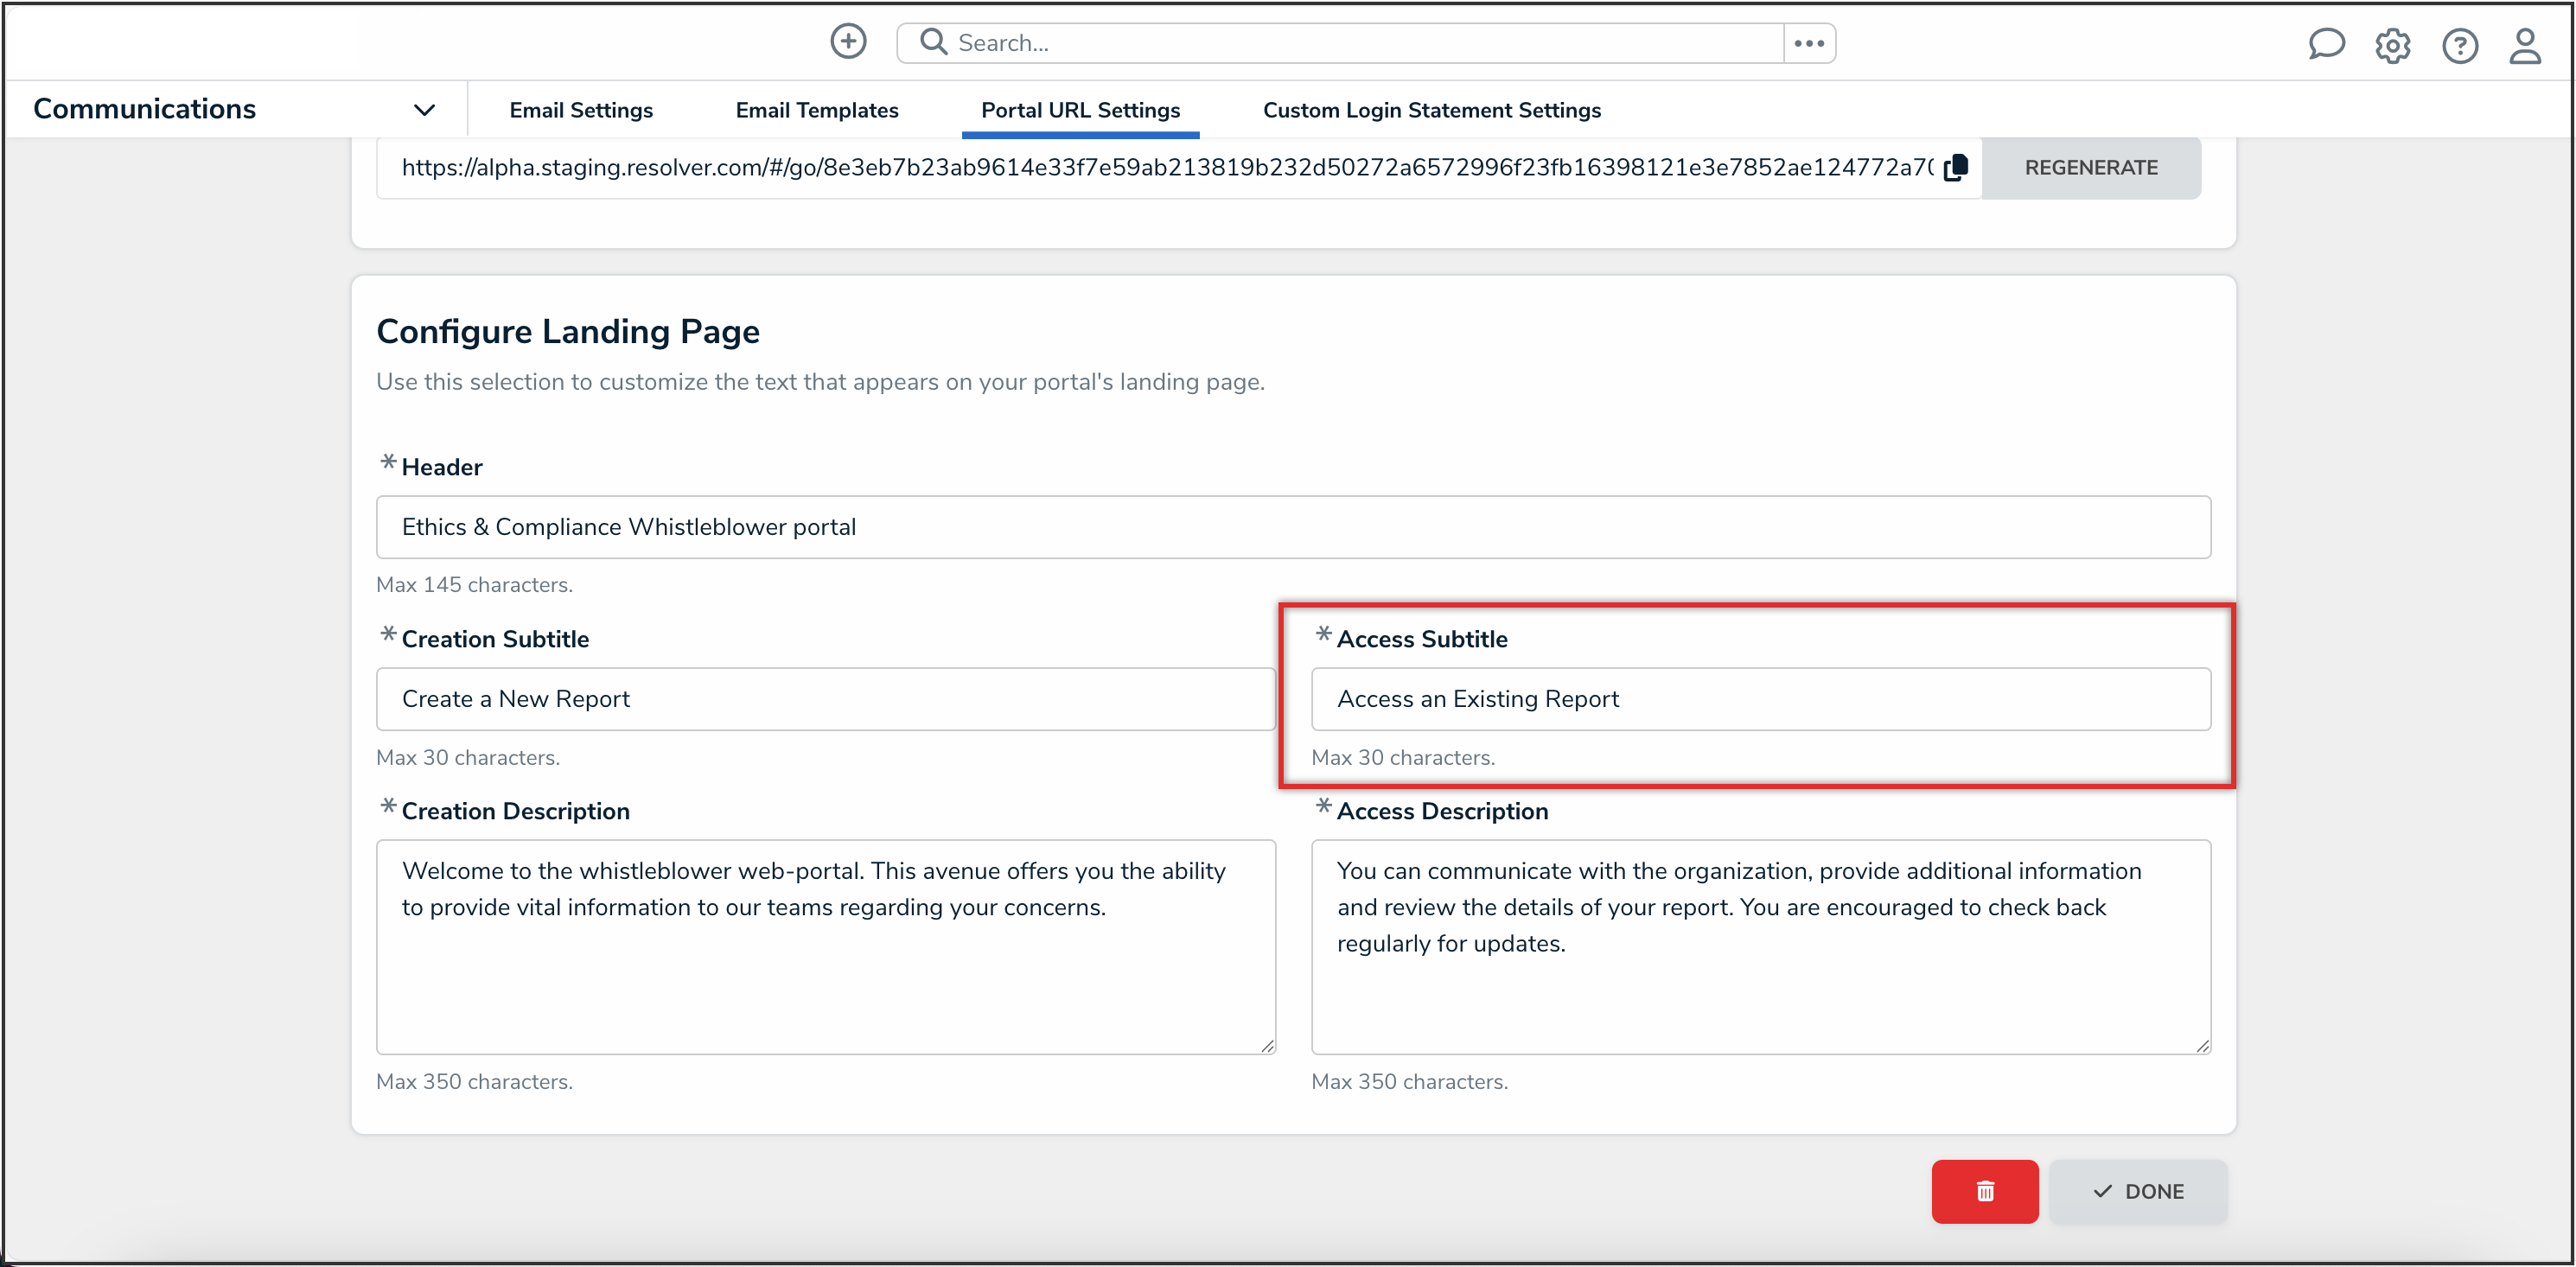Open the user profile icon
2576x1267 pixels.
coord(2525,45)
